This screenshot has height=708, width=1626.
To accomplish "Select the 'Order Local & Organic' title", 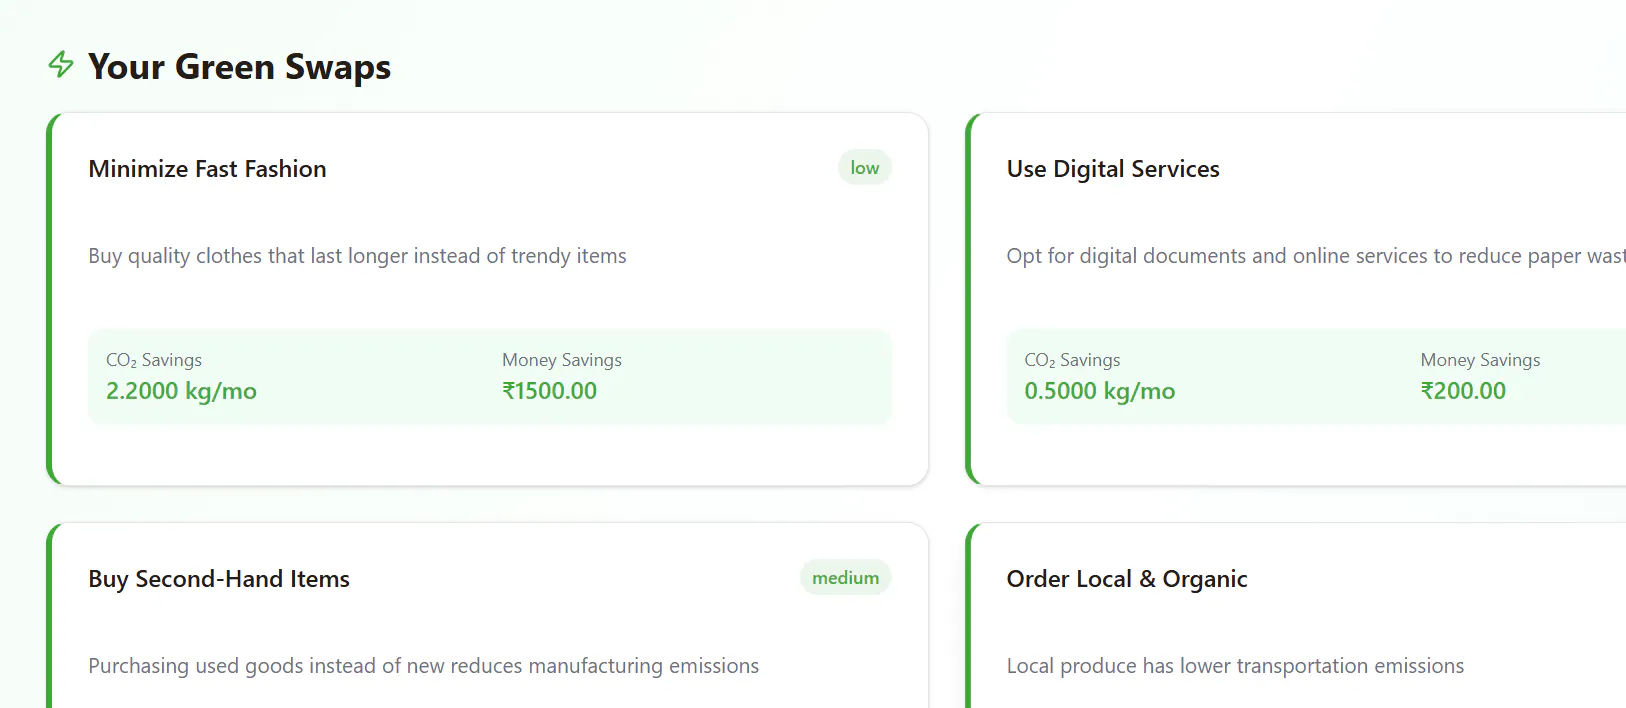I will 1127,579.
